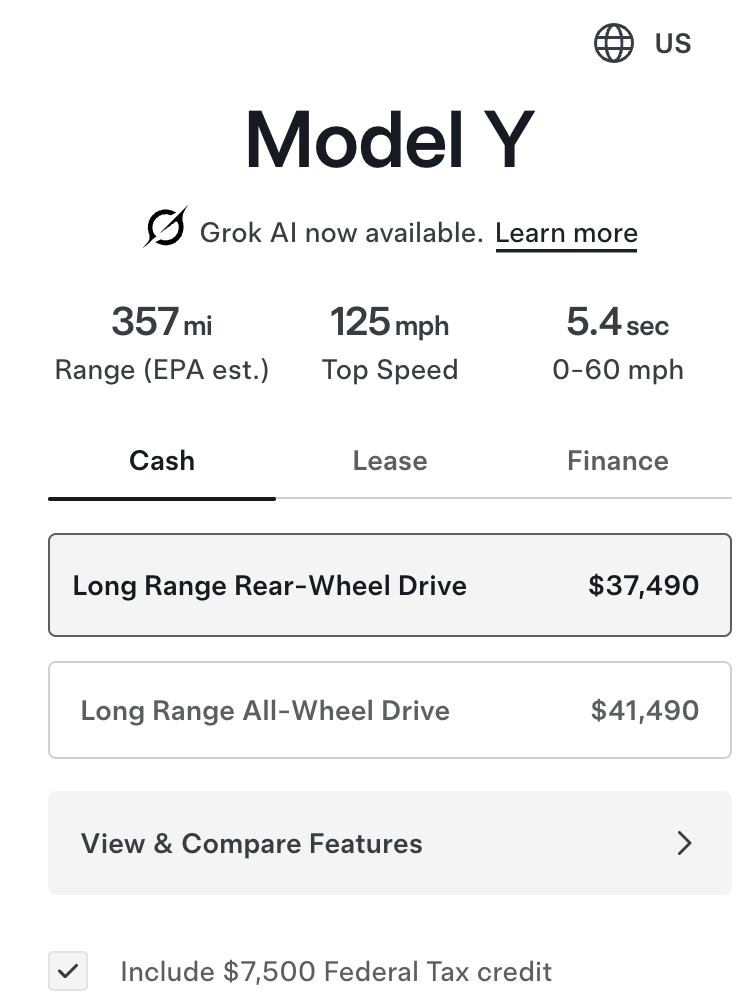Click the Grok AI logo icon

pos(165,229)
